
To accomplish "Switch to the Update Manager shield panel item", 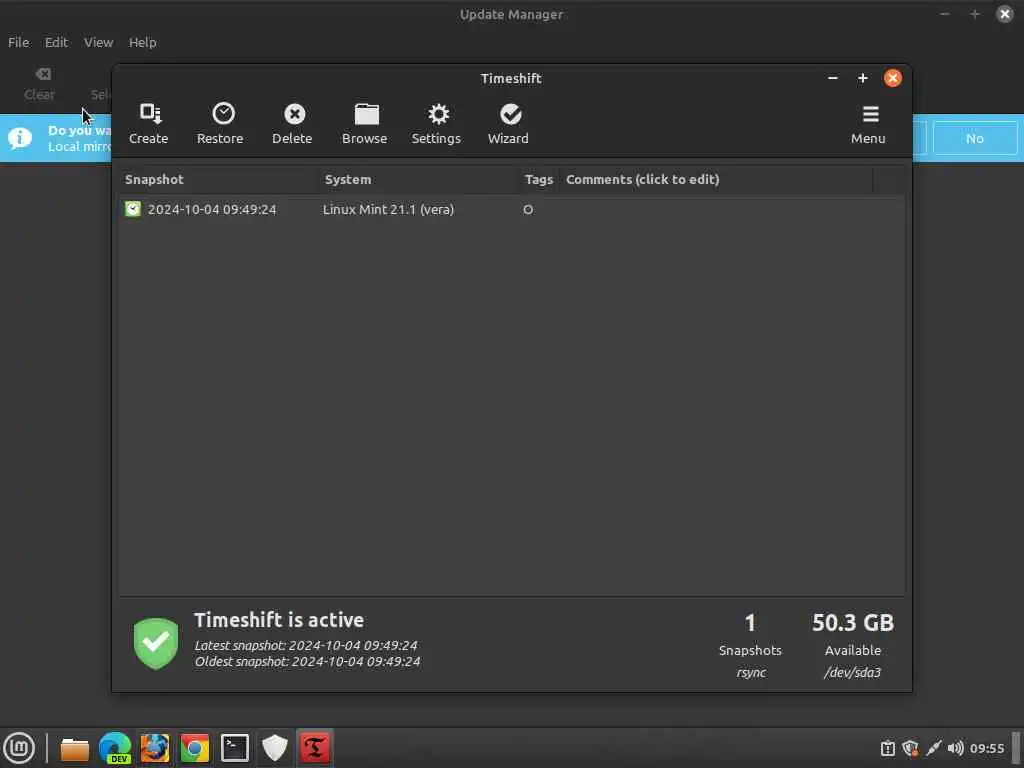I will pyautogui.click(x=275, y=748).
